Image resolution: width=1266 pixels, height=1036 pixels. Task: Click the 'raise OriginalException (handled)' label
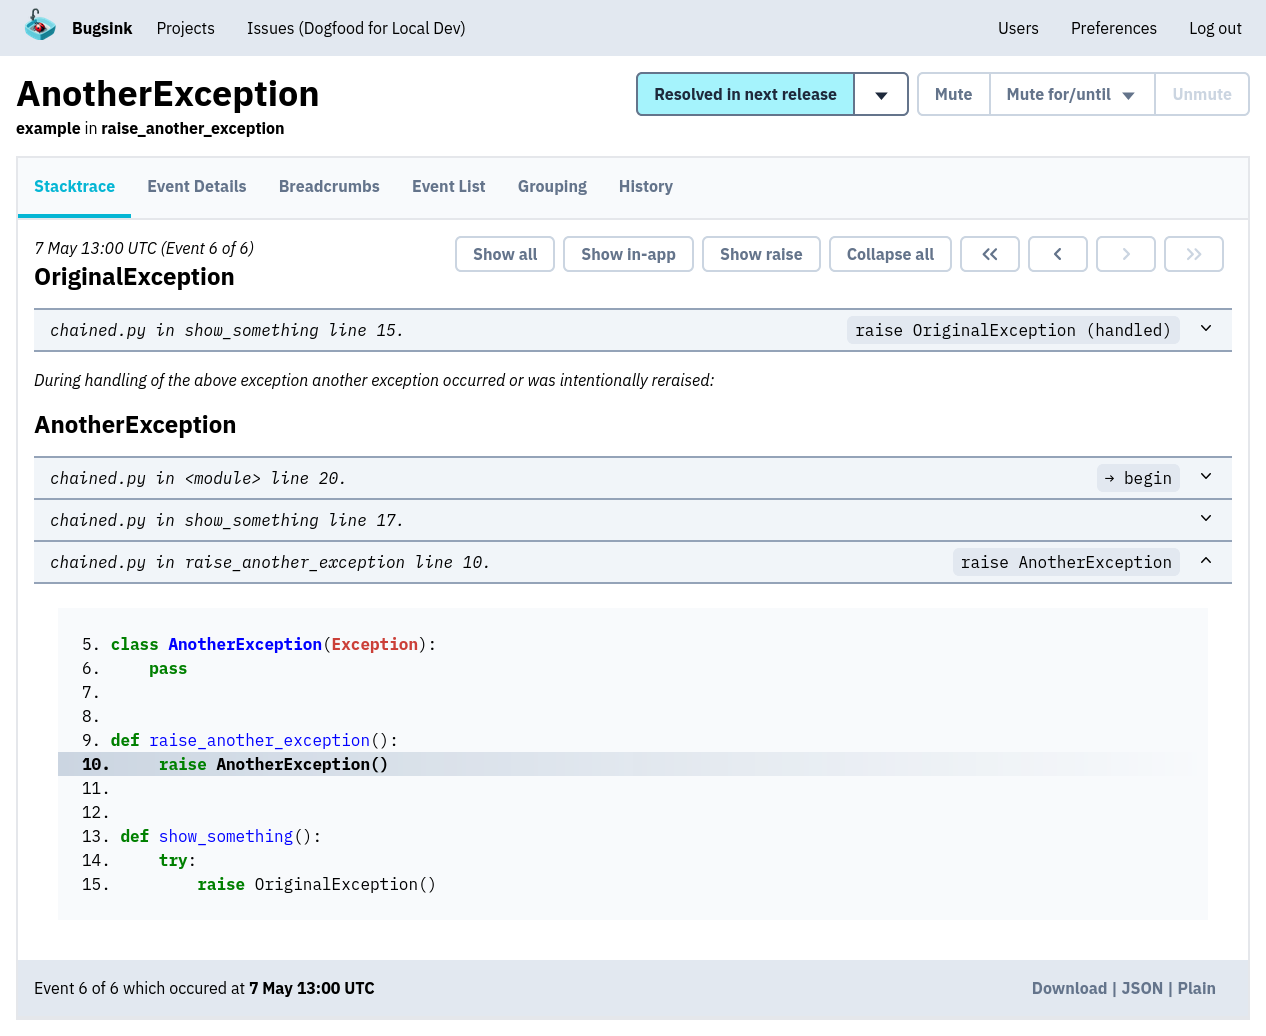(1013, 330)
